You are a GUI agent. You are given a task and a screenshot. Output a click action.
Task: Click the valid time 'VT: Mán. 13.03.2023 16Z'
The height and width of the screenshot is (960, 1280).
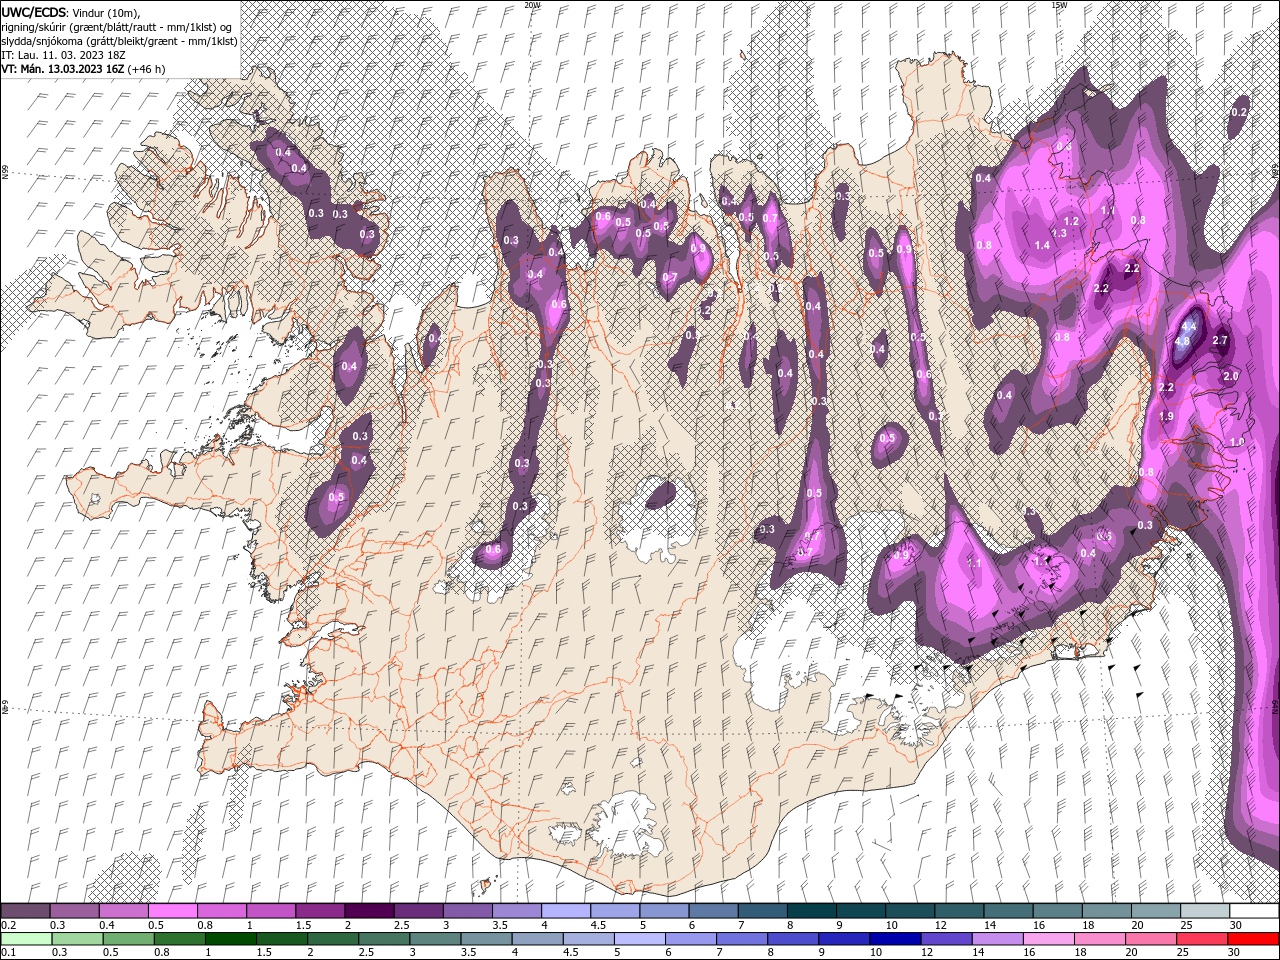(62, 69)
